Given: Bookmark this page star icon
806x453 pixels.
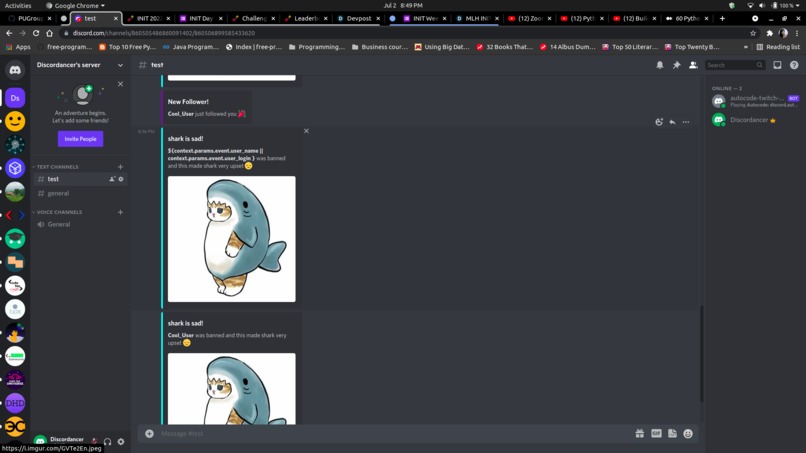Looking at the screenshot, I should 753,33.
